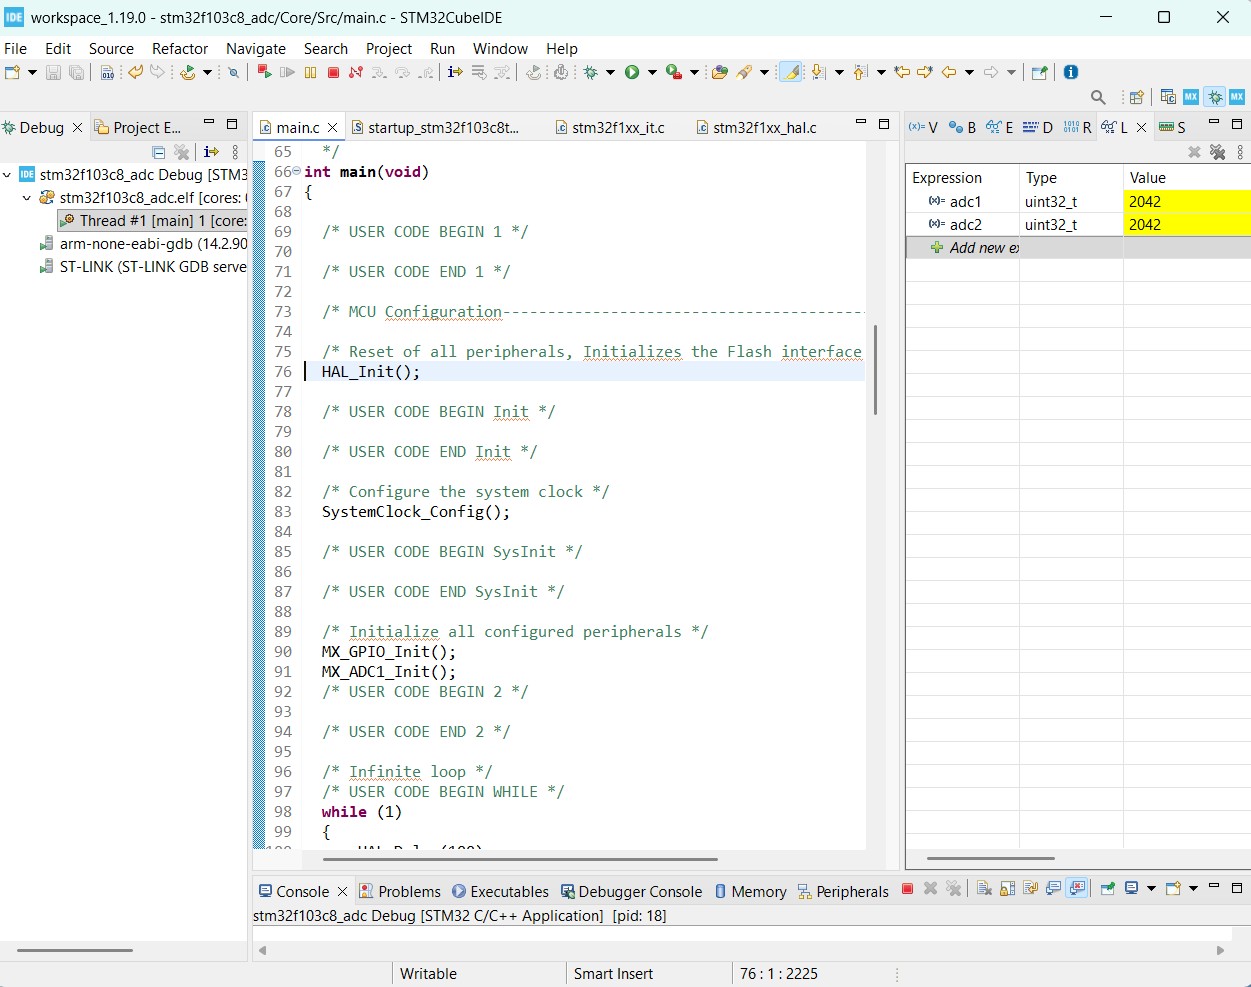Click the editor's vertical scrollbar thumb
Screen dimensions: 1251x987
(875, 369)
